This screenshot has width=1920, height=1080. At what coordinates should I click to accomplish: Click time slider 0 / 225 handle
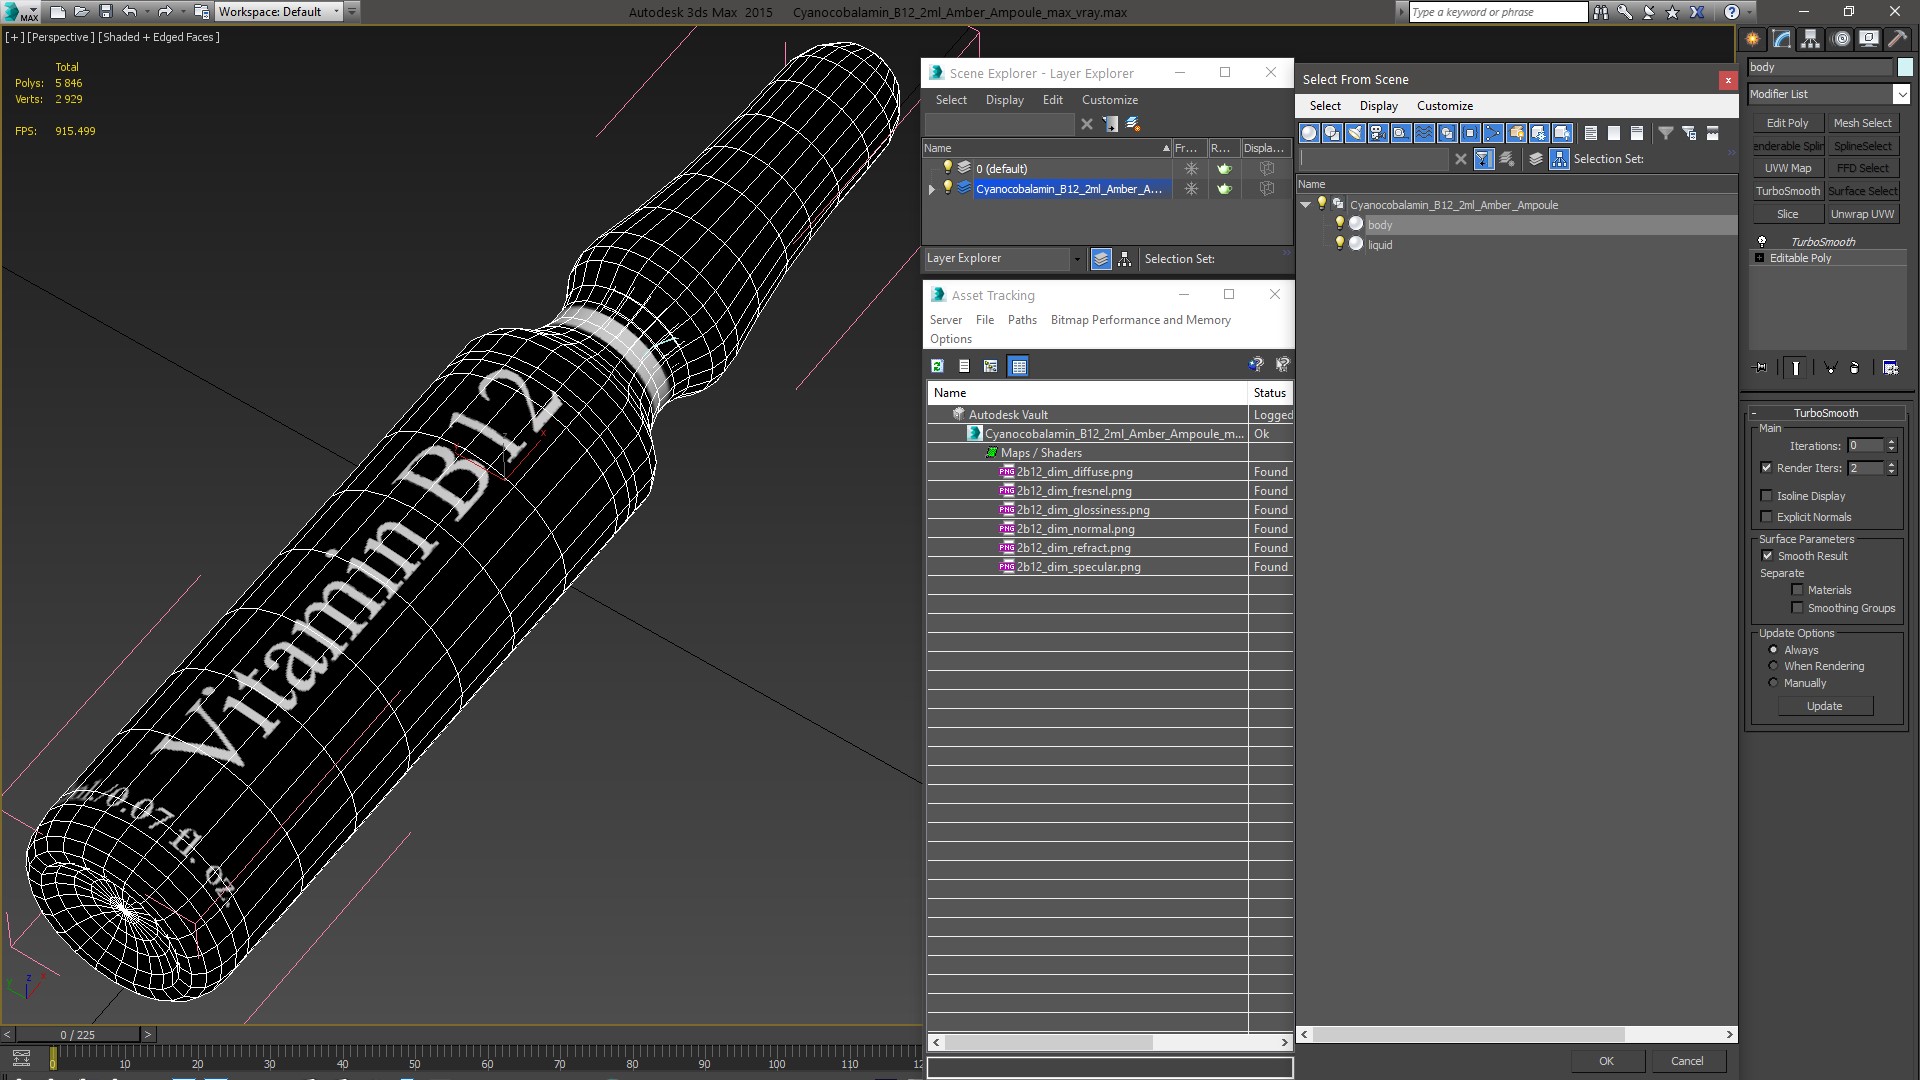(x=78, y=1035)
